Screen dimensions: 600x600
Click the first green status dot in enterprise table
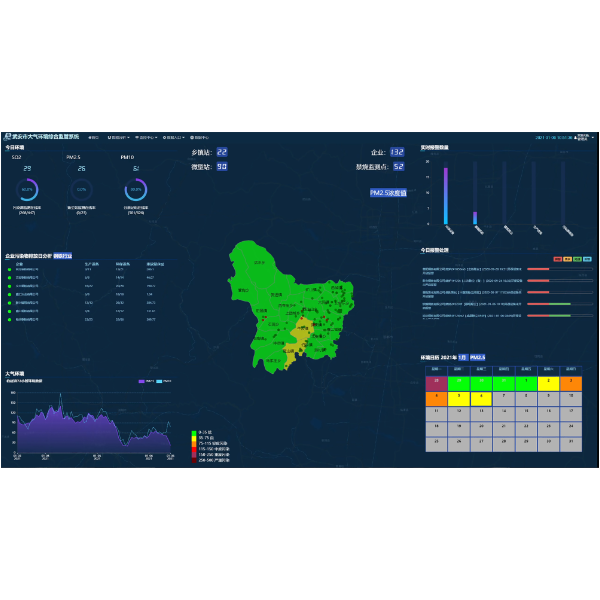[x=10, y=269]
